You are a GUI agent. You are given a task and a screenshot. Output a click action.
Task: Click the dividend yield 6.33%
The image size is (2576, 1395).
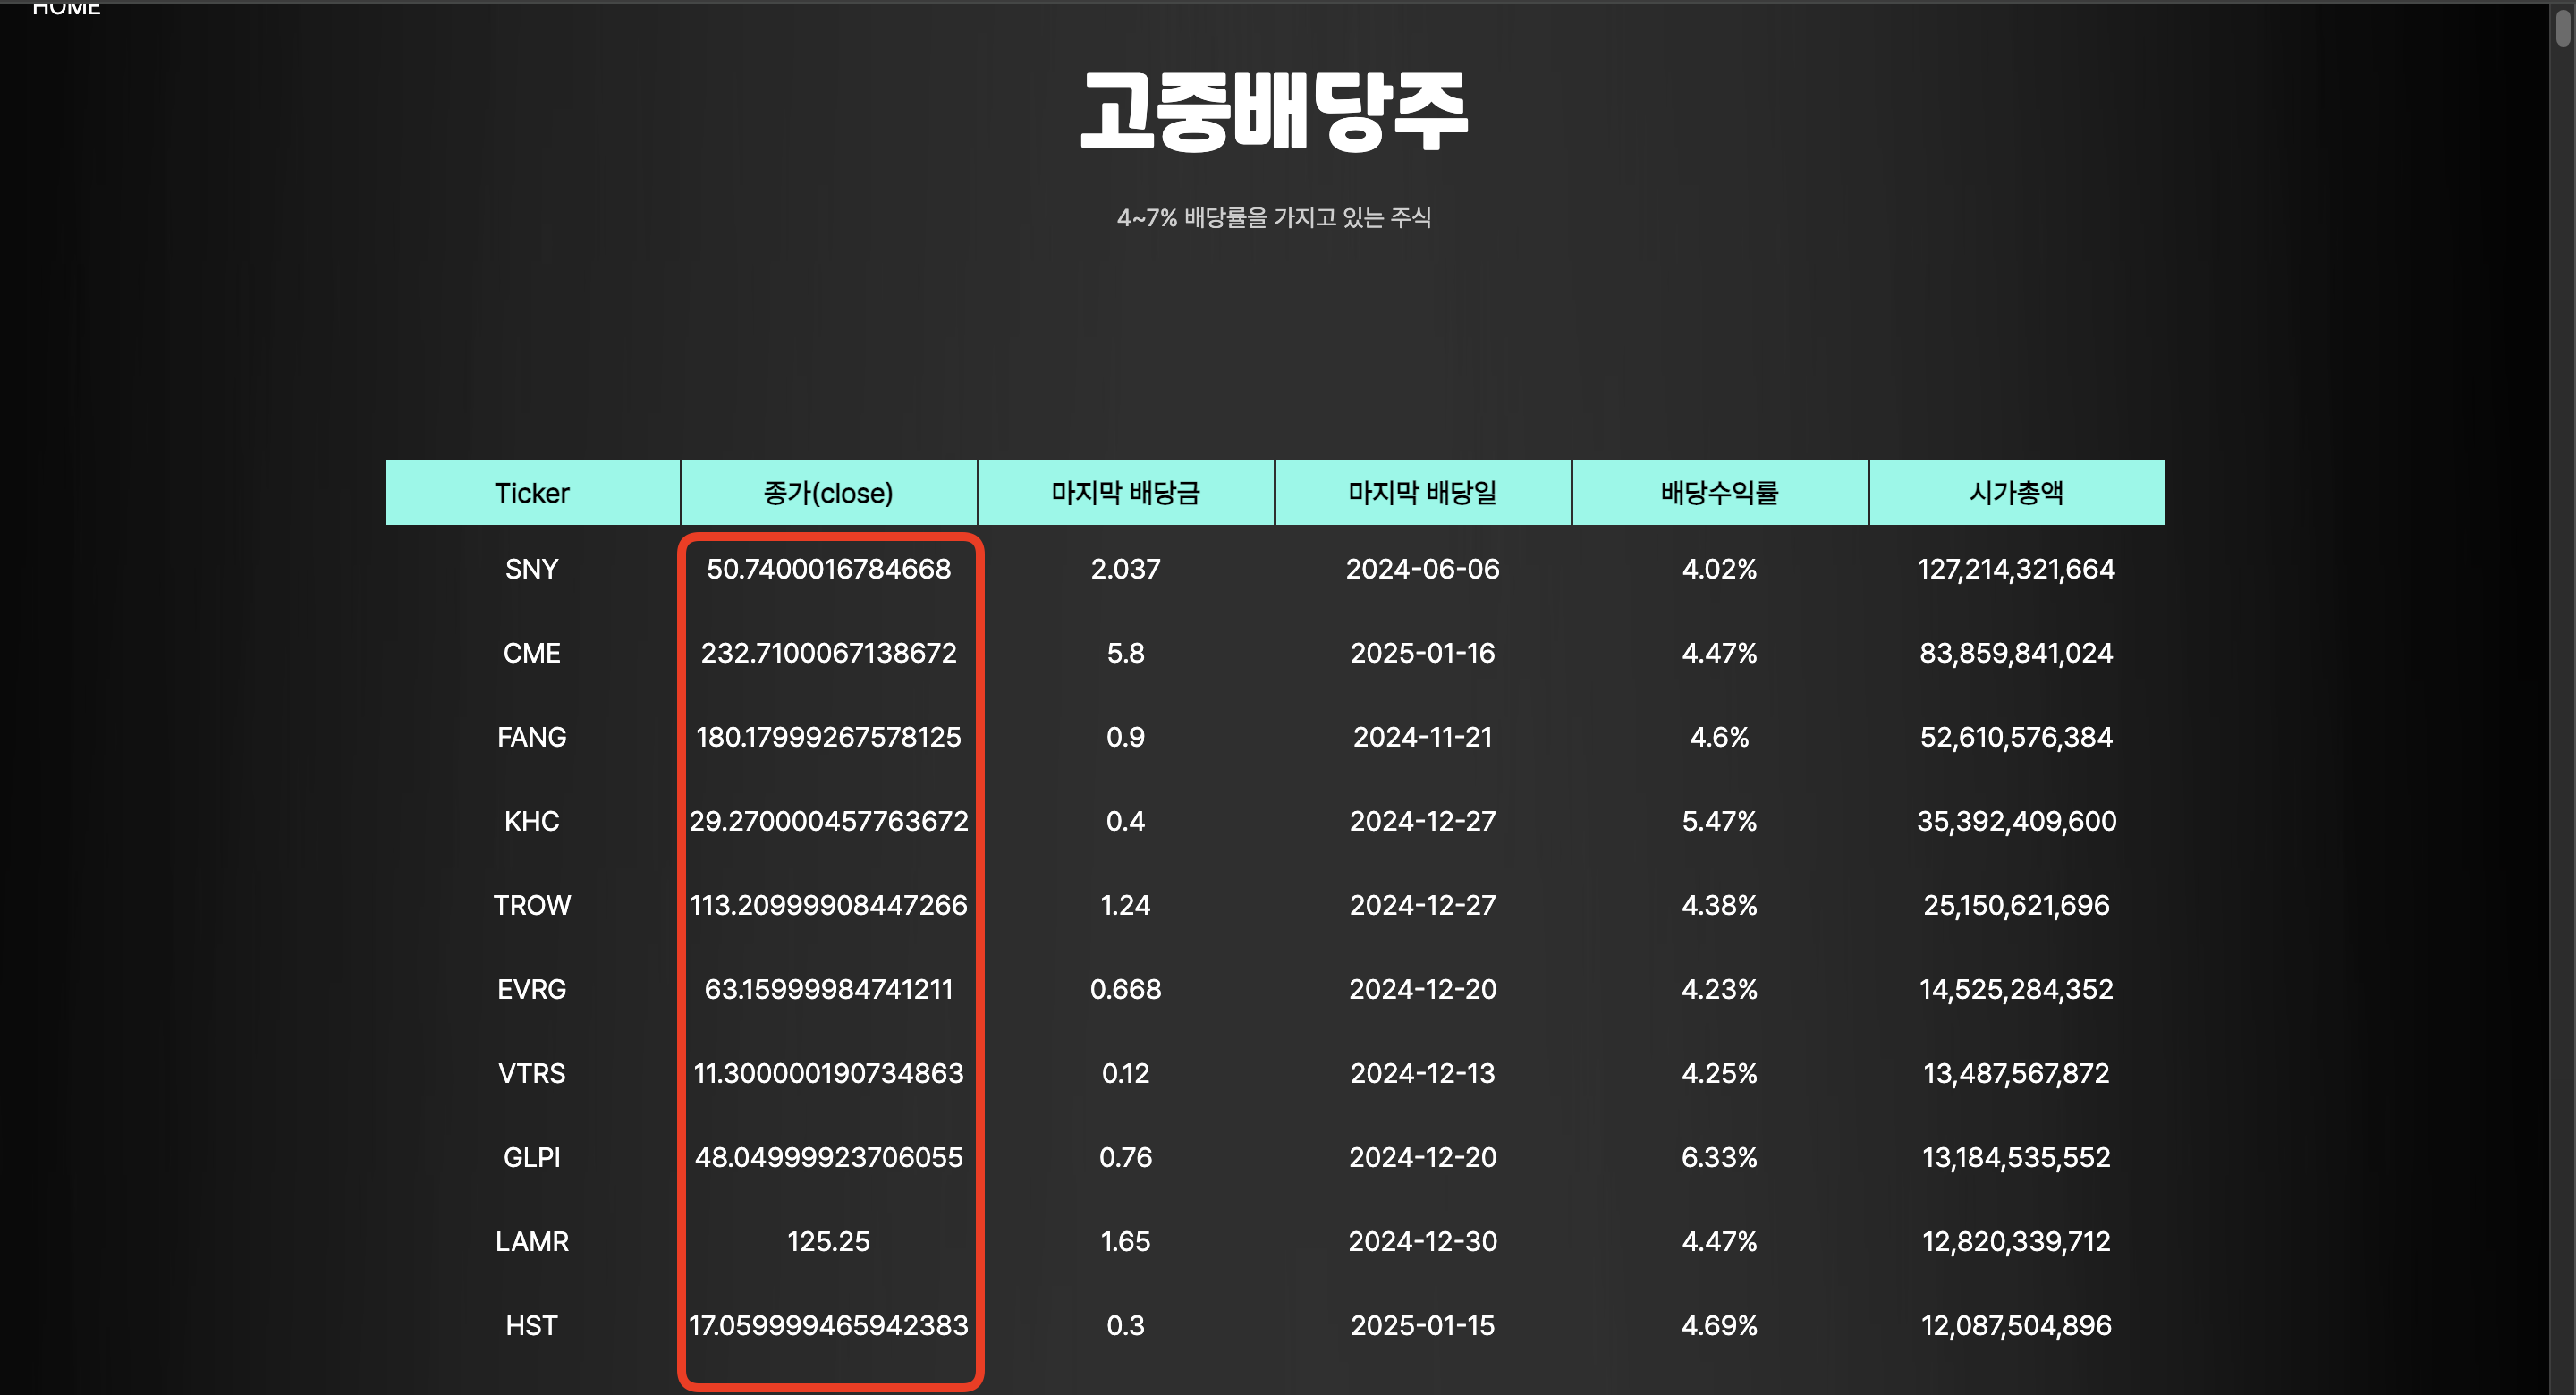pos(1720,1157)
